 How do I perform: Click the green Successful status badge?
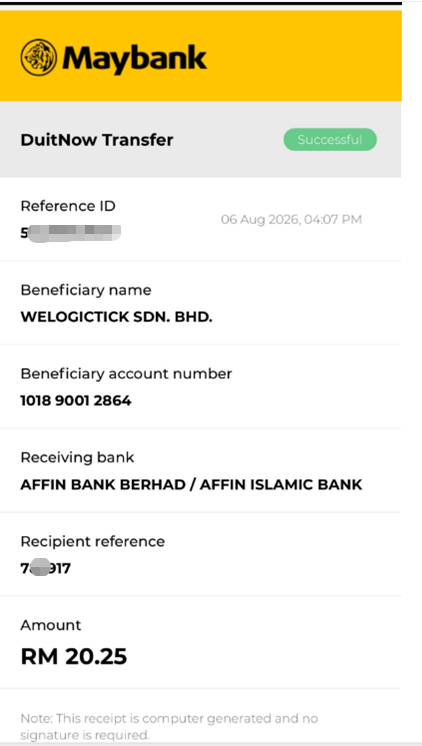tap(330, 140)
